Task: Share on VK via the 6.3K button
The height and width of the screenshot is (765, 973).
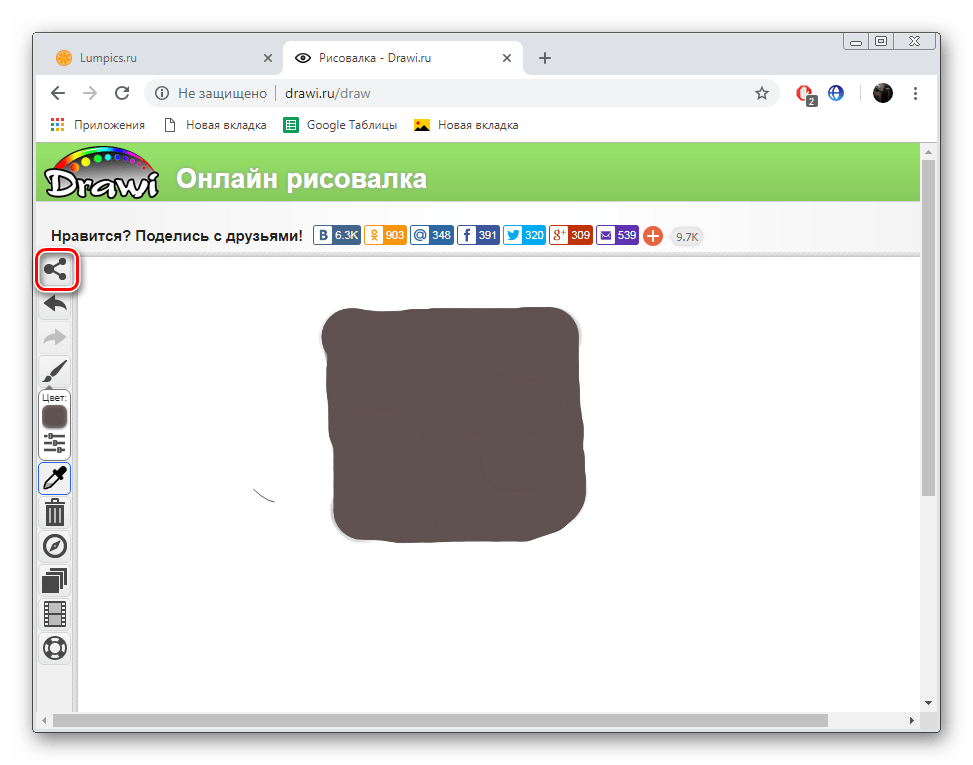Action: pos(337,236)
